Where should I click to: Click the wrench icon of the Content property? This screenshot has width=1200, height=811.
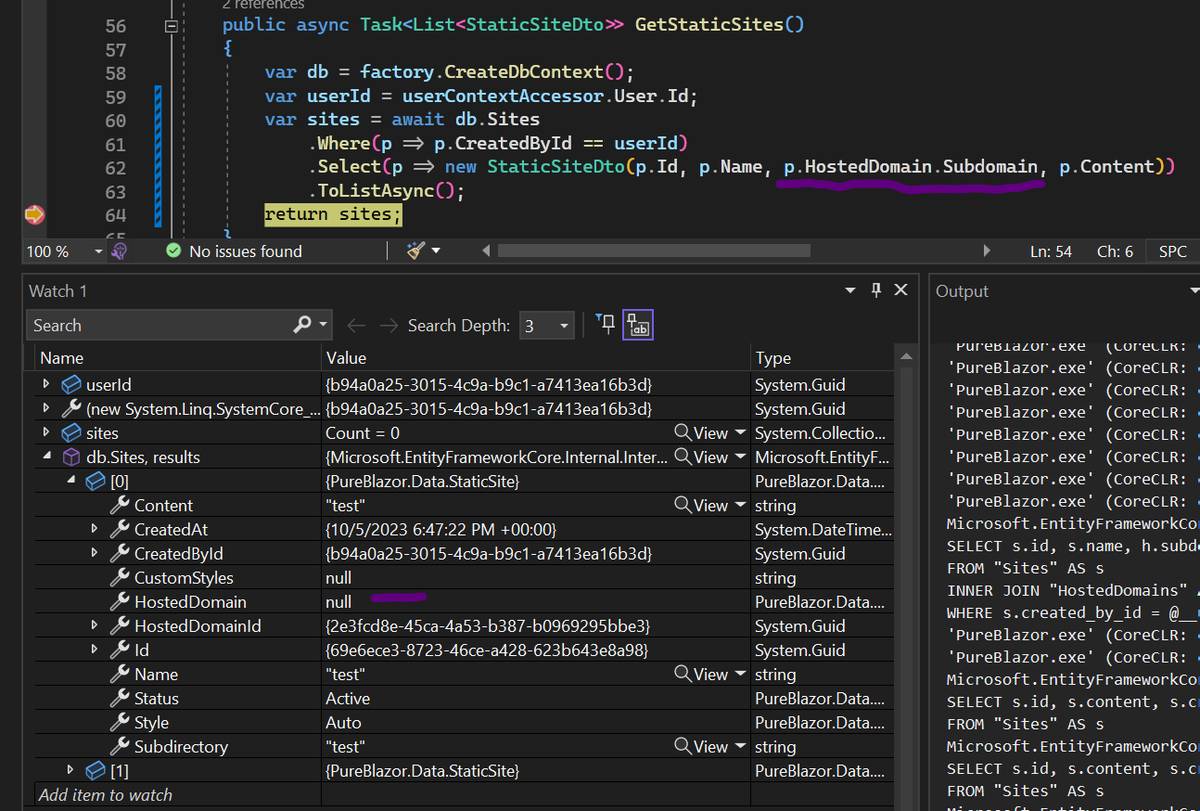click(x=119, y=505)
